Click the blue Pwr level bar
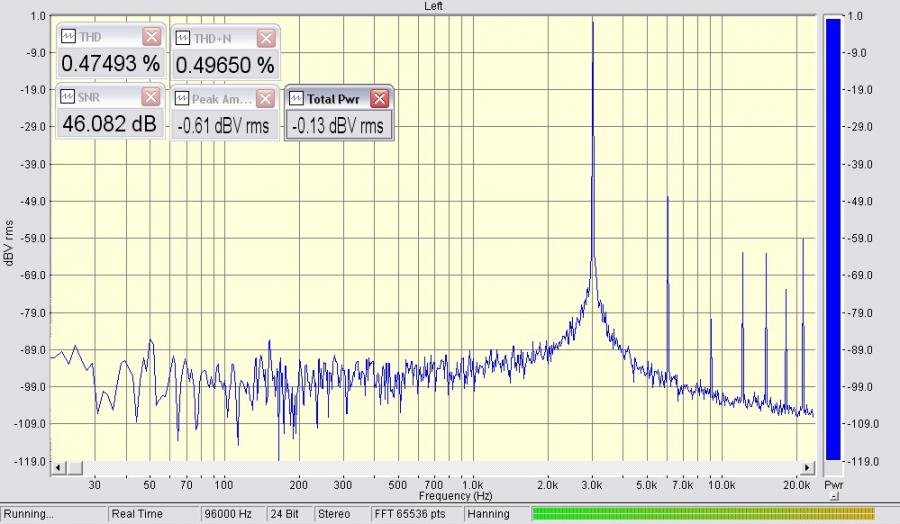This screenshot has width=900, height=524. [833, 239]
